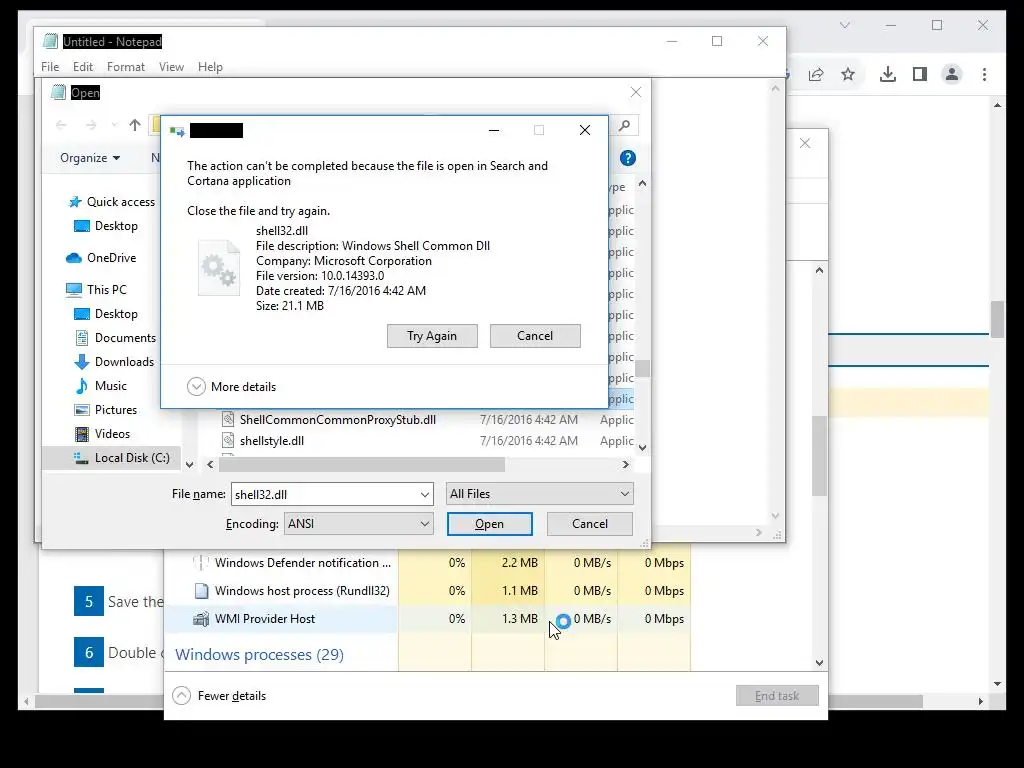The width and height of the screenshot is (1024, 768).
Task: Expand More details in the error dialog
Action: (232, 387)
